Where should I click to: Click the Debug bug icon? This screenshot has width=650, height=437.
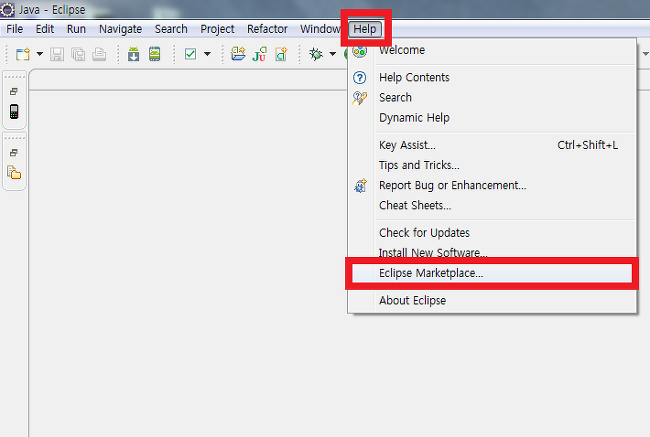316,54
